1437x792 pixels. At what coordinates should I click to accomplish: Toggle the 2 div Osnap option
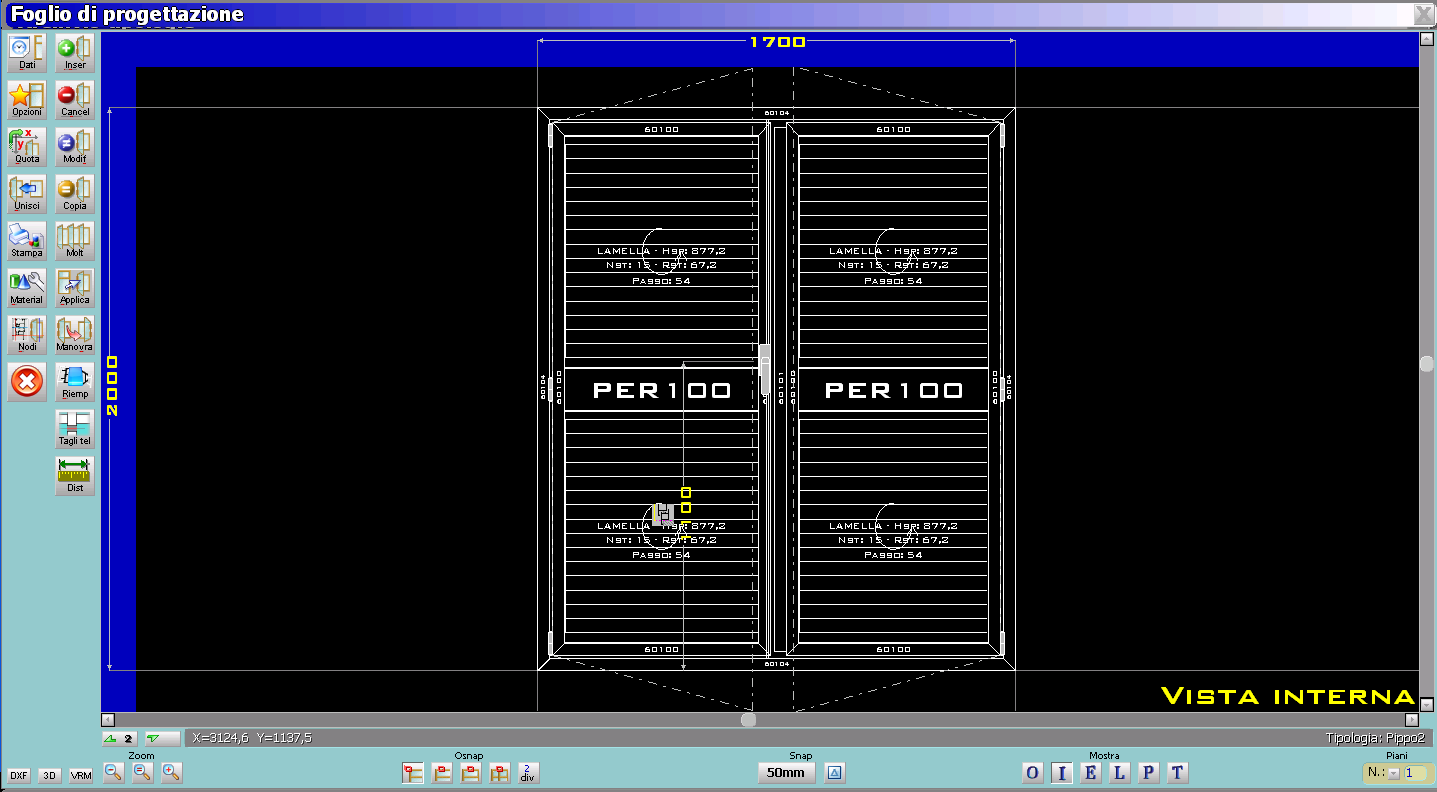coord(529,773)
